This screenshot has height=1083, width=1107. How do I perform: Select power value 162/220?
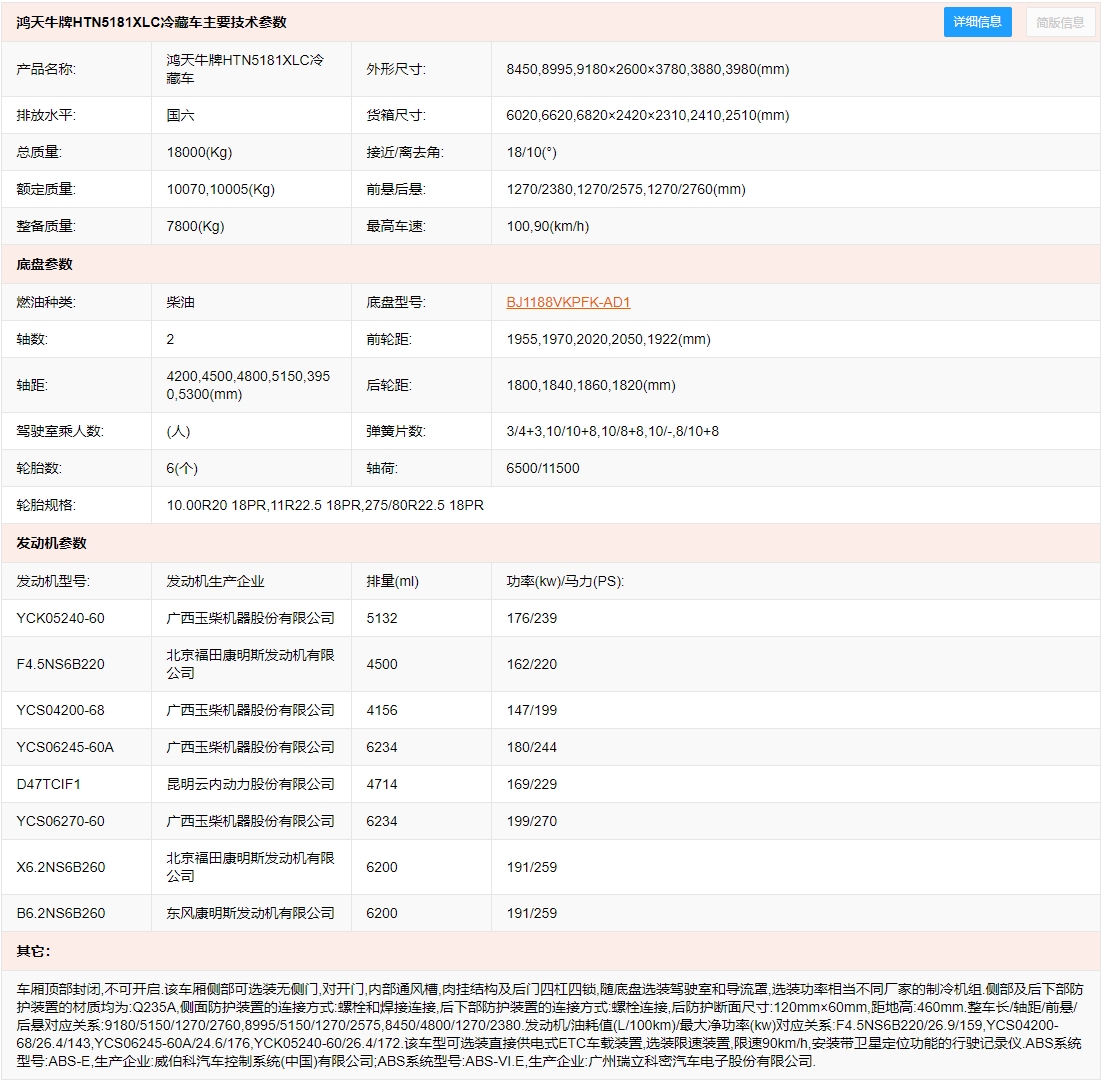point(534,665)
